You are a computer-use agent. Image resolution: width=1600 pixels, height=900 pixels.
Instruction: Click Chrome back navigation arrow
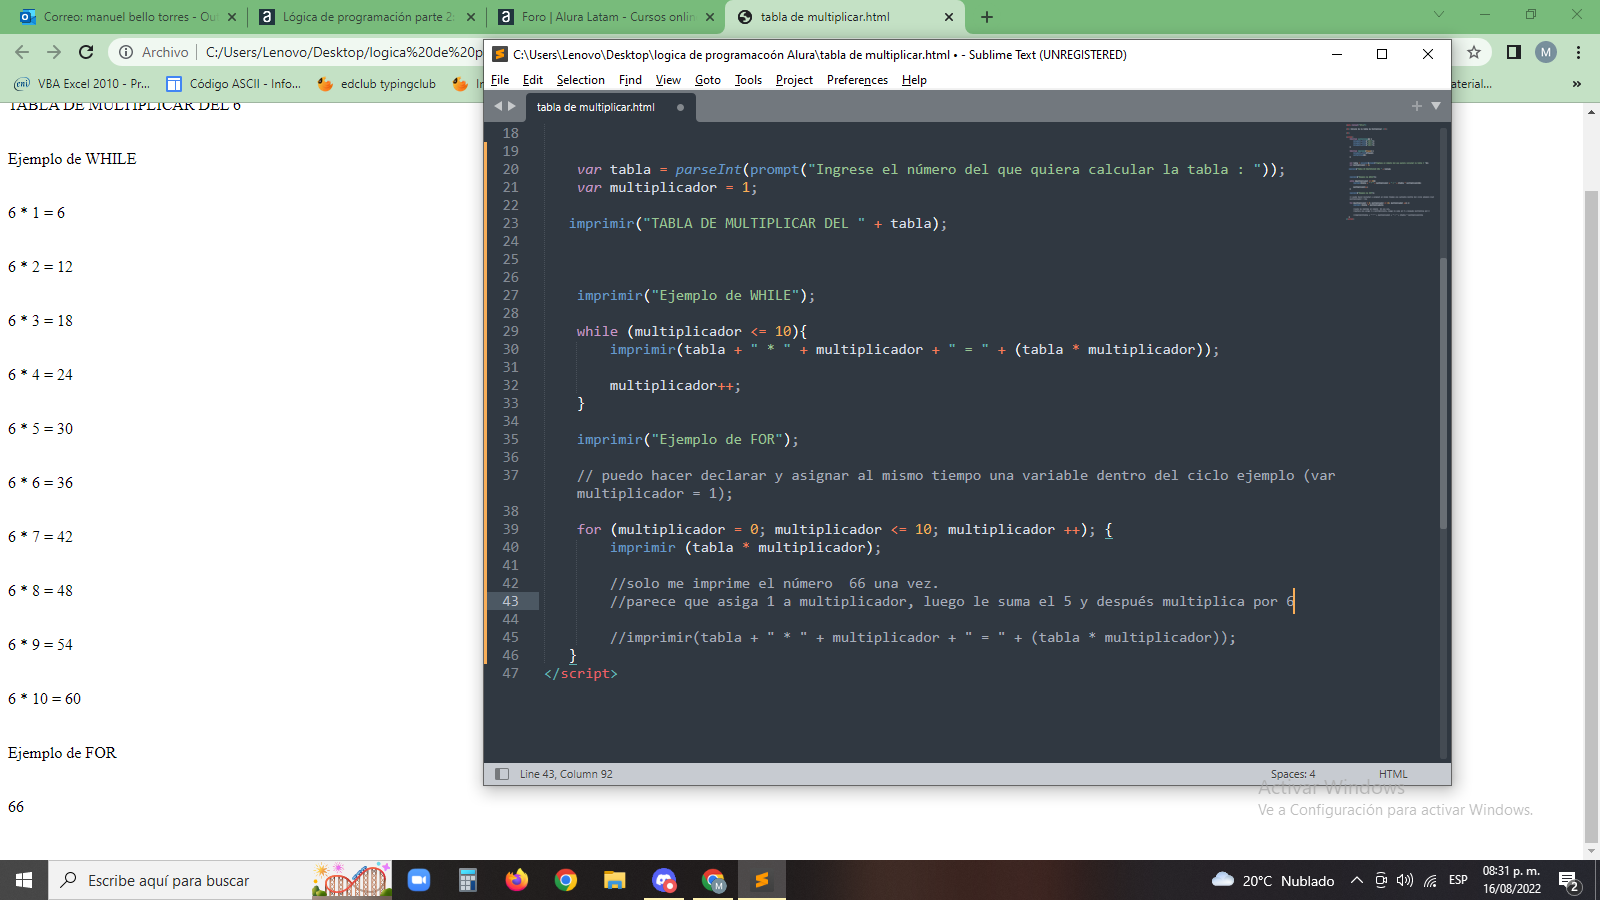[x=22, y=52]
